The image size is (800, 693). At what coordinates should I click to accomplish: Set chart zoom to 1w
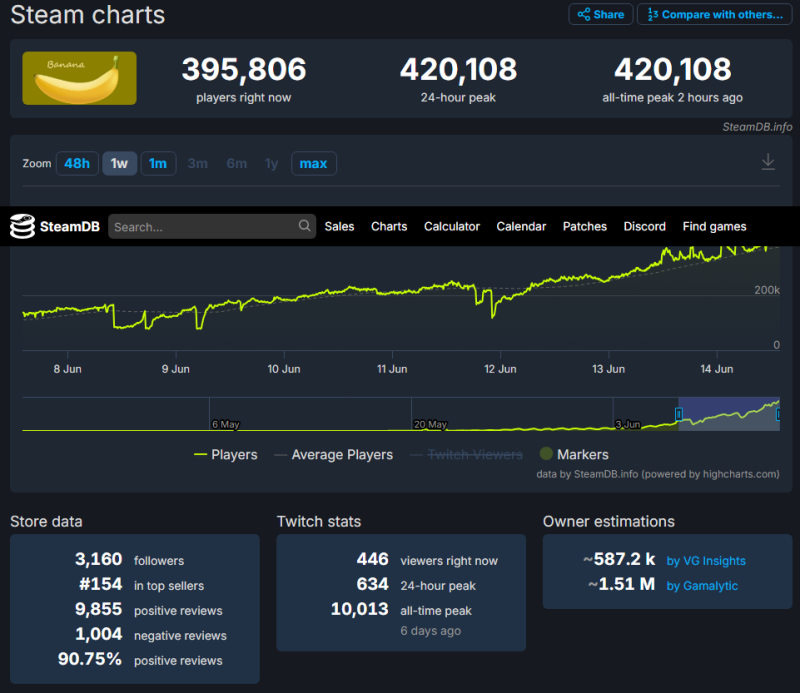tap(119, 163)
